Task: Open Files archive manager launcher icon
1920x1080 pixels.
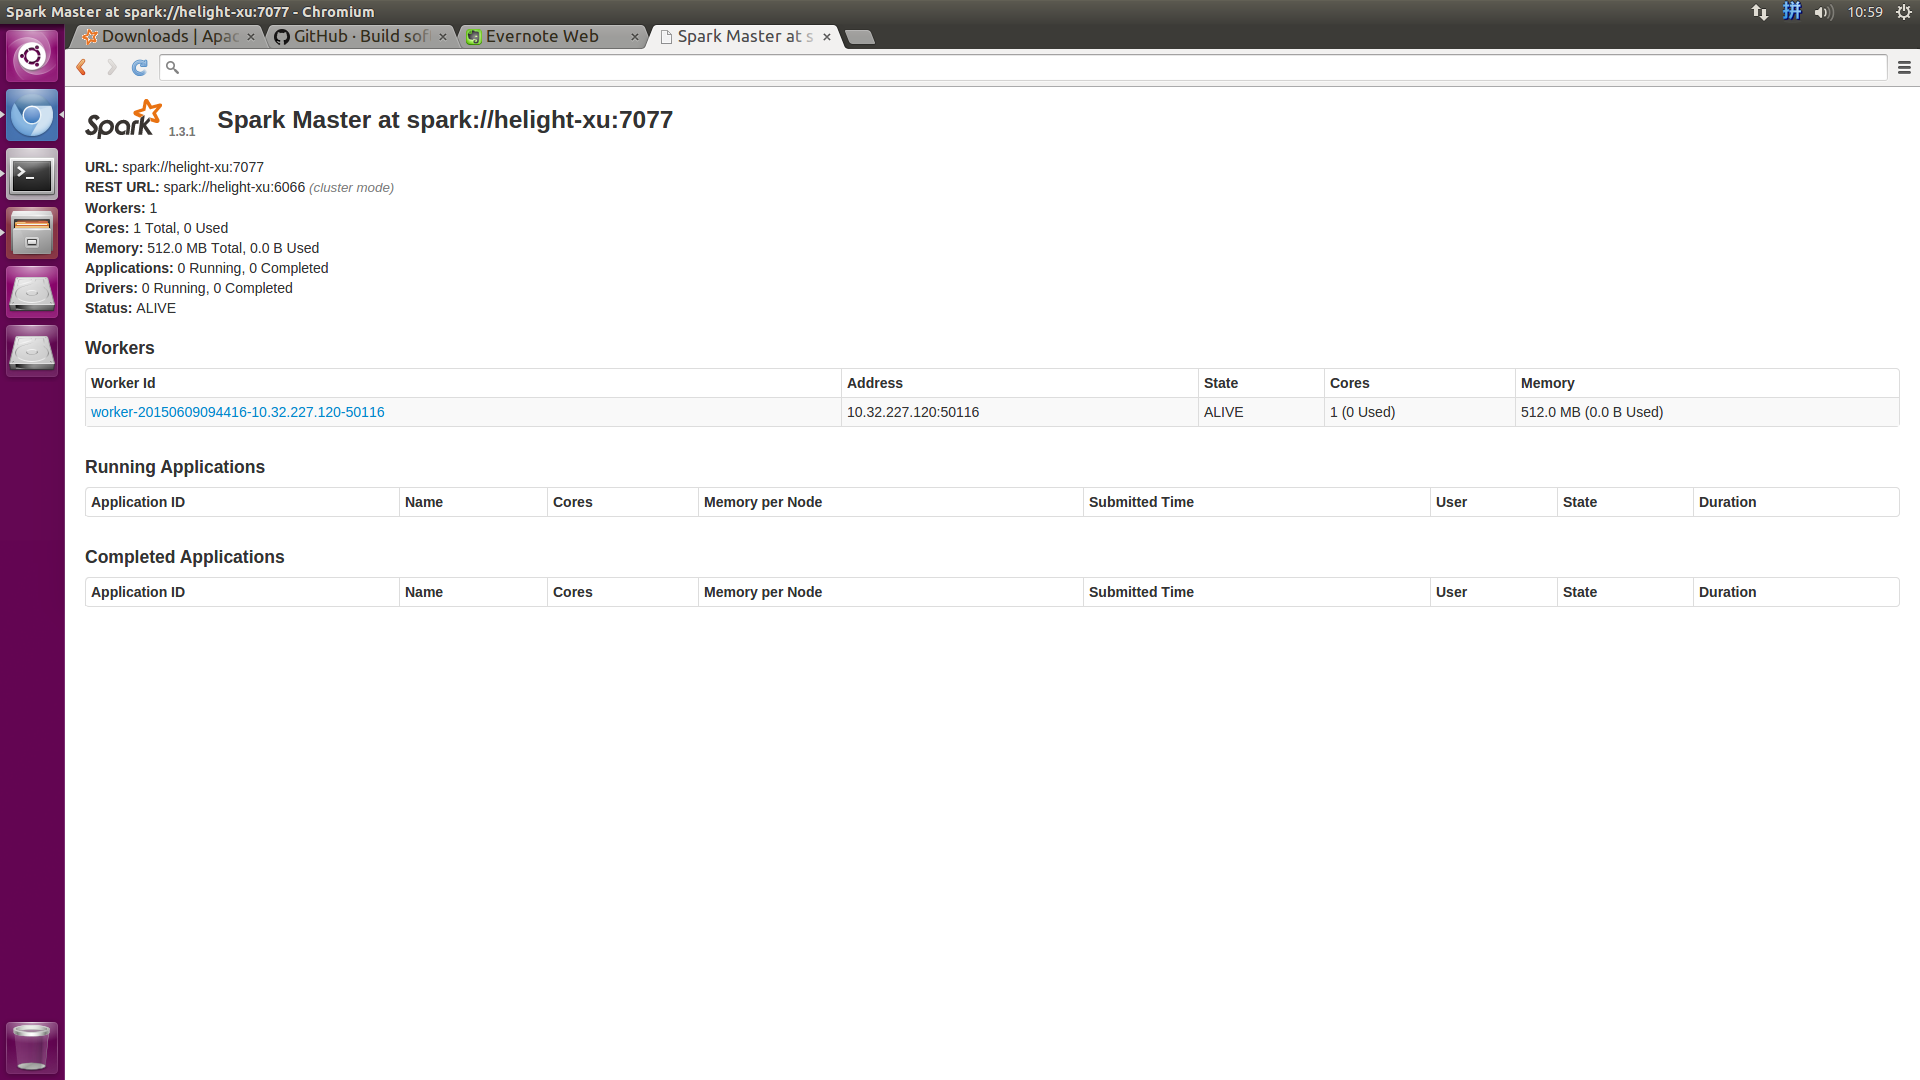Action: coord(32,234)
